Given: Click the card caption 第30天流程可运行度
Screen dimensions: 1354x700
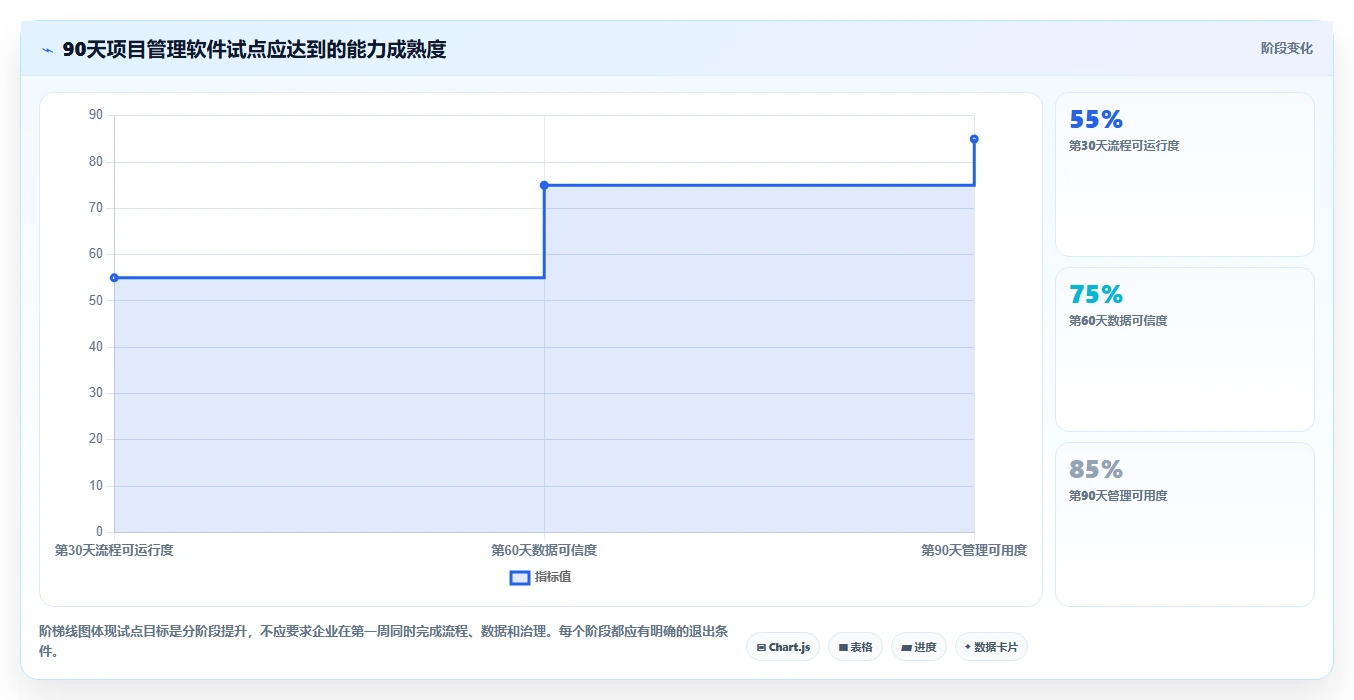Looking at the screenshot, I should pos(1124,146).
